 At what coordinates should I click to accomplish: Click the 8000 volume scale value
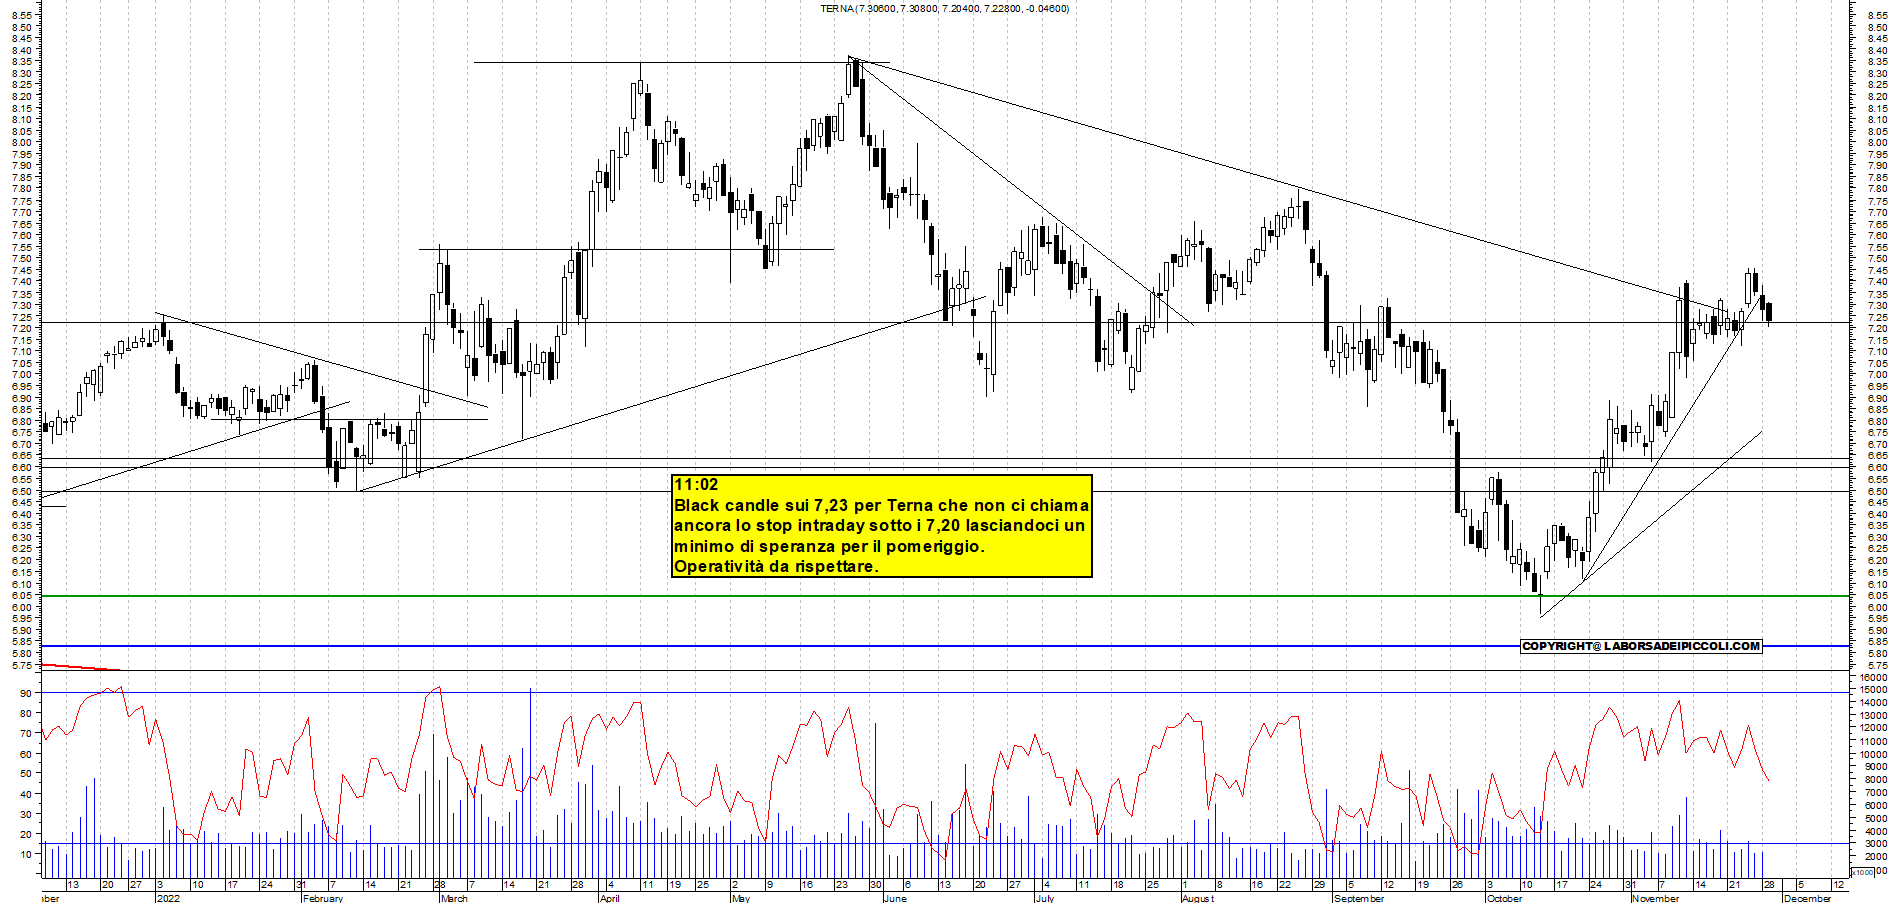(x=1875, y=780)
